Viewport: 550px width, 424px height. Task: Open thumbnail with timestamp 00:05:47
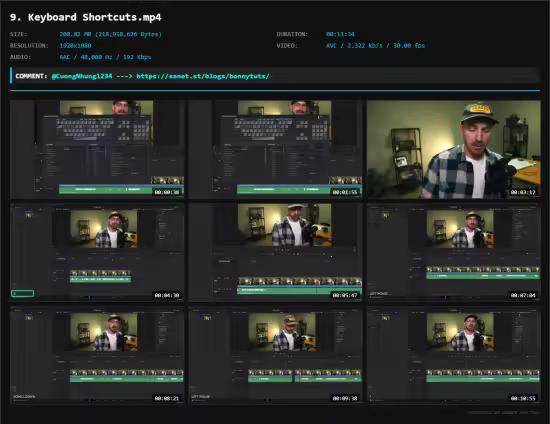(x=275, y=253)
